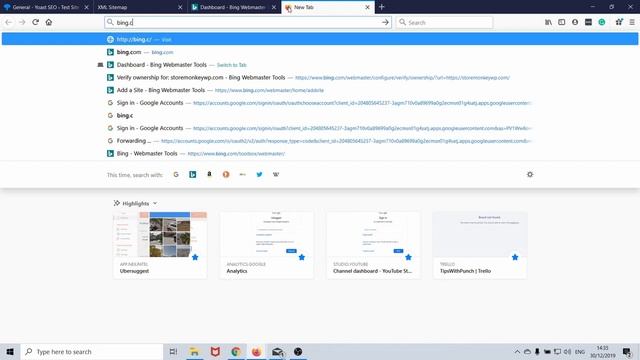
Task: Click the Go arrow in address bar
Action: [x=385, y=22]
